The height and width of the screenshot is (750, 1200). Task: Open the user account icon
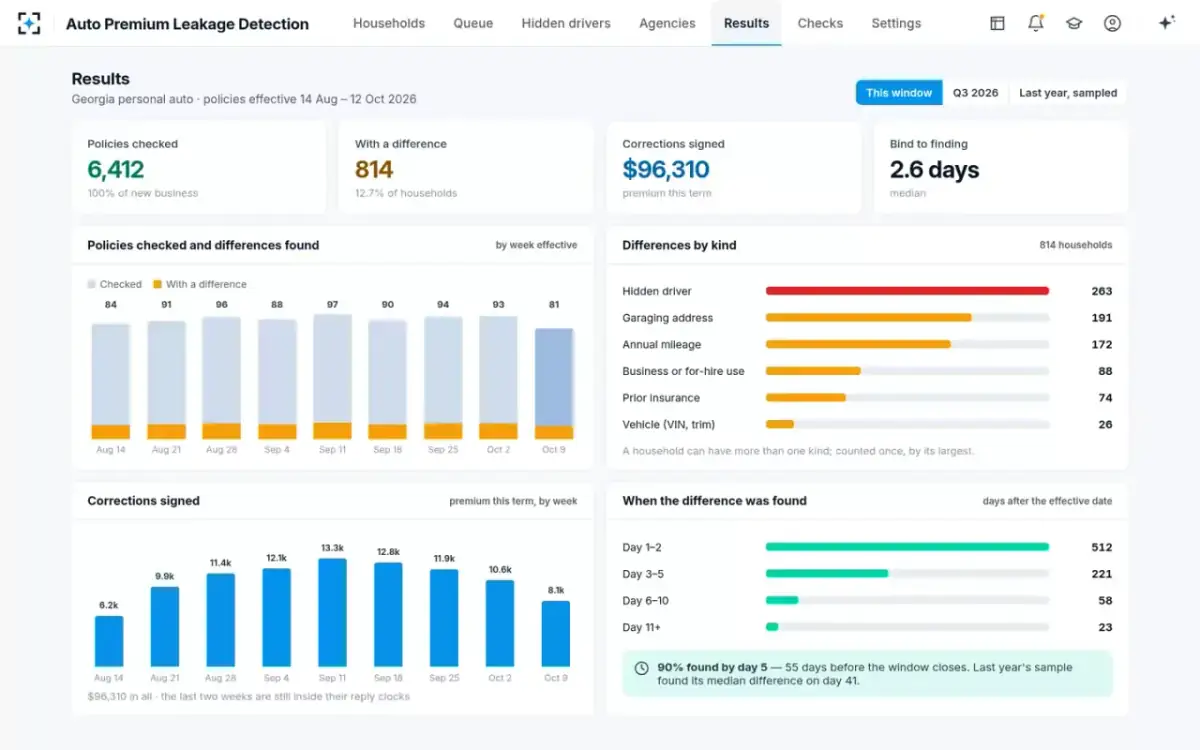[x=1112, y=23]
